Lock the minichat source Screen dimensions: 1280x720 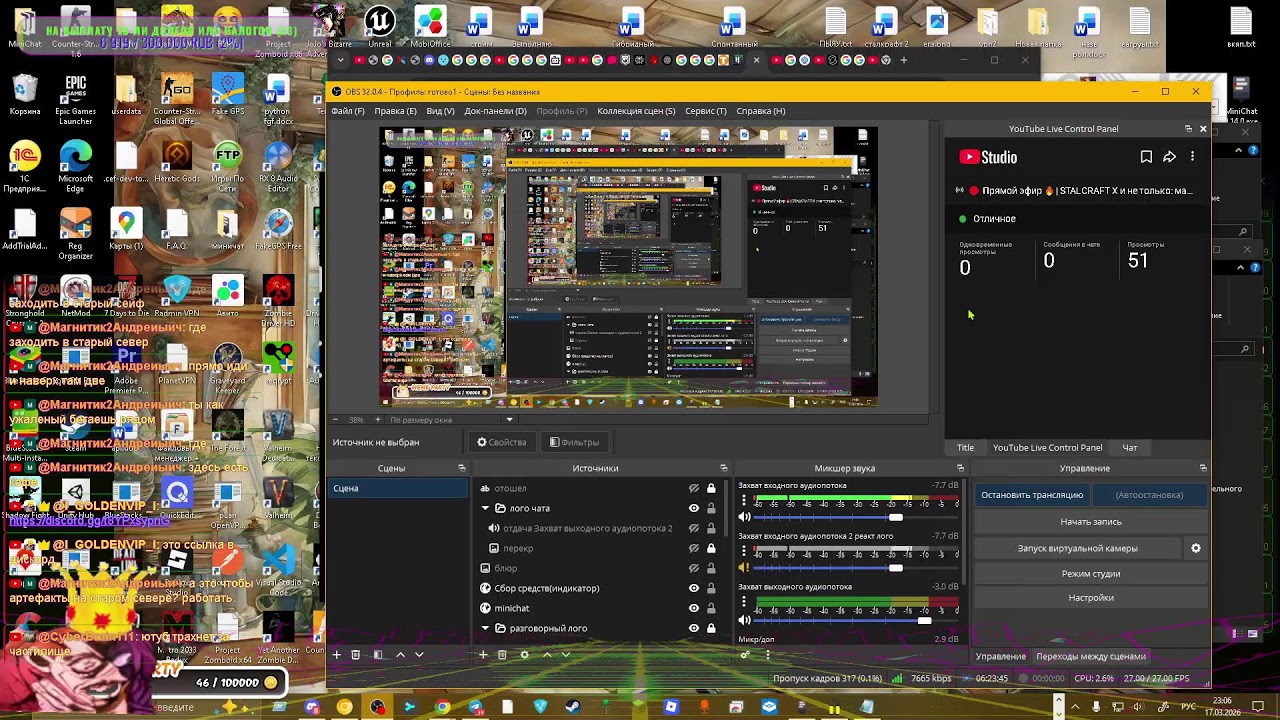tap(711, 608)
